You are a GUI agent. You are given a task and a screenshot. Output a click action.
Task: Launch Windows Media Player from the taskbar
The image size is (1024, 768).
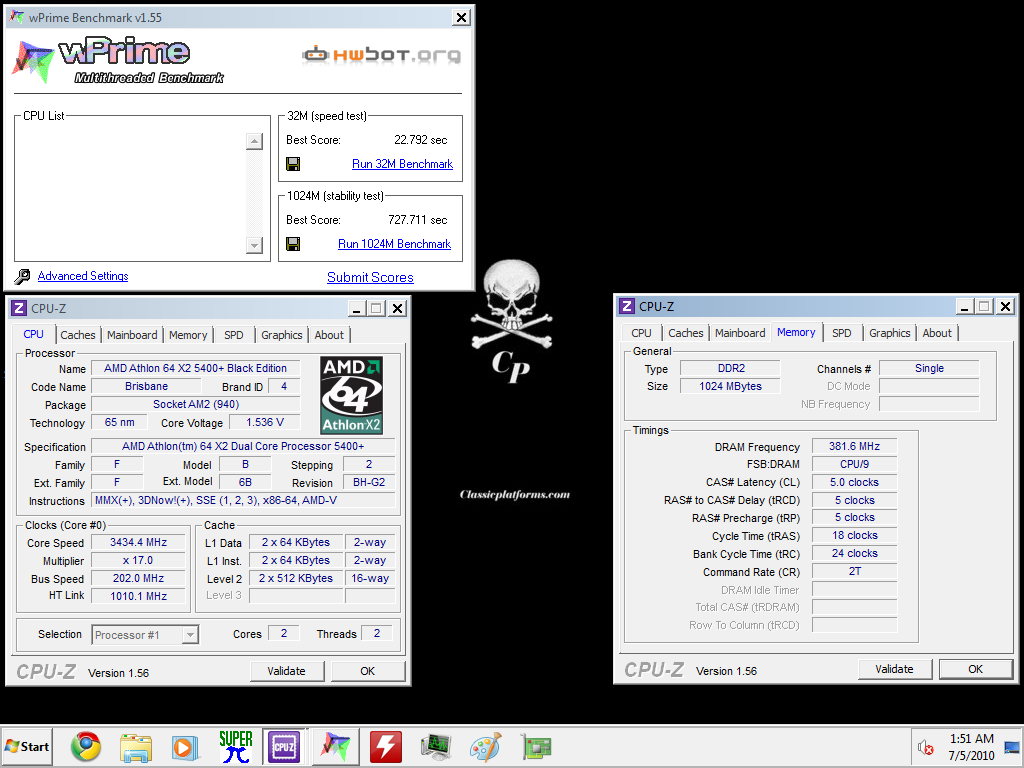pyautogui.click(x=185, y=747)
